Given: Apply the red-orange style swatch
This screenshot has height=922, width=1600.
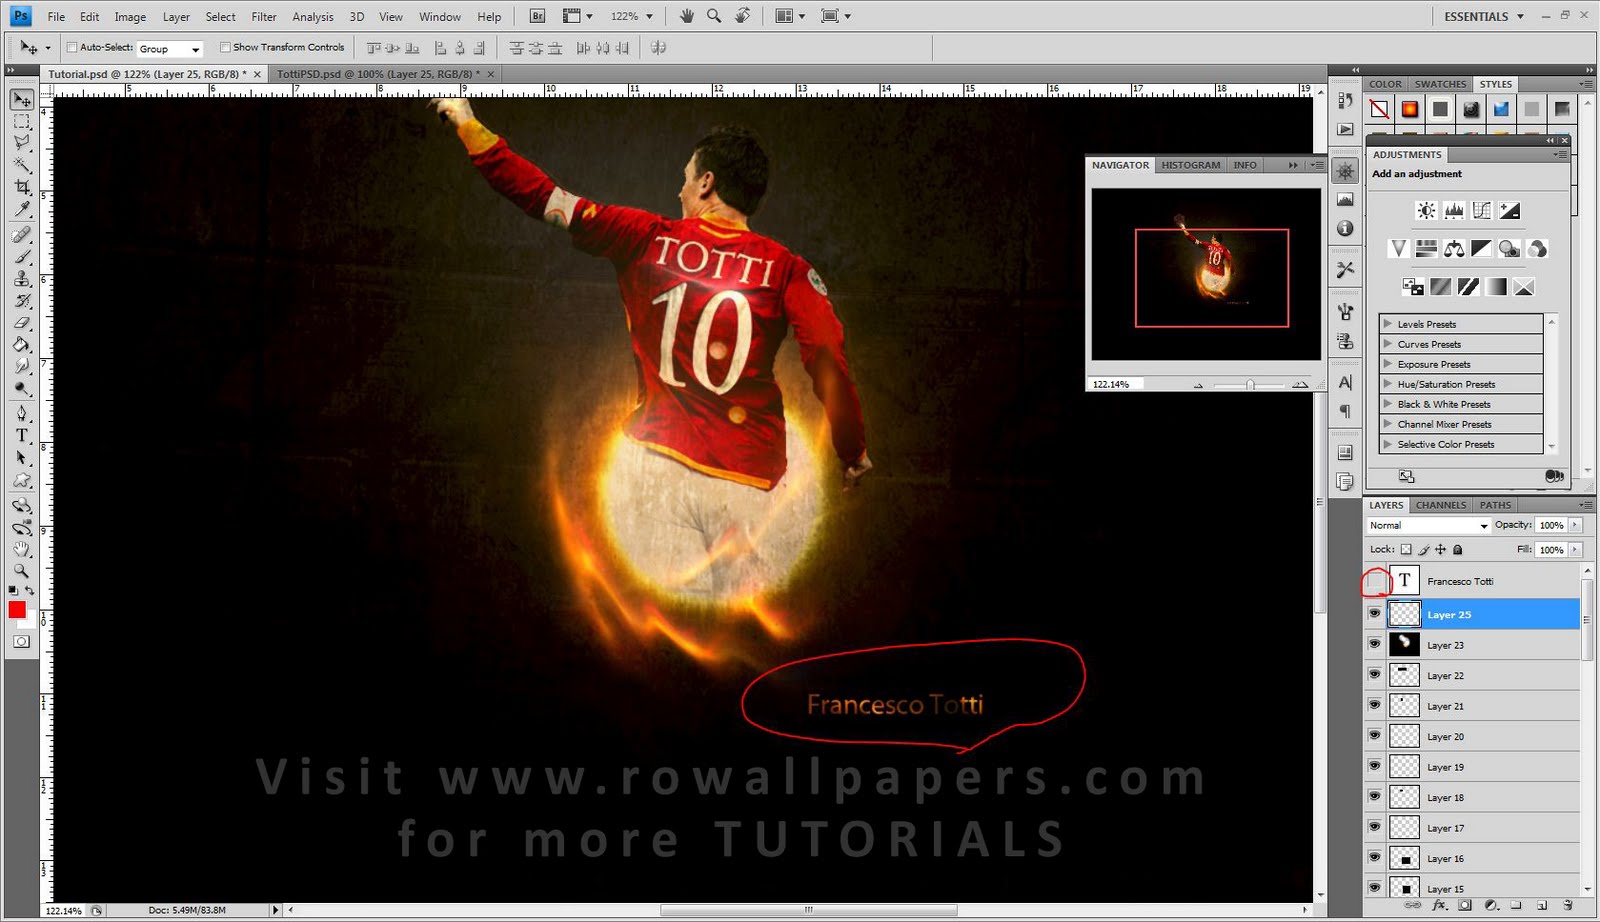Looking at the screenshot, I should click(x=1409, y=109).
